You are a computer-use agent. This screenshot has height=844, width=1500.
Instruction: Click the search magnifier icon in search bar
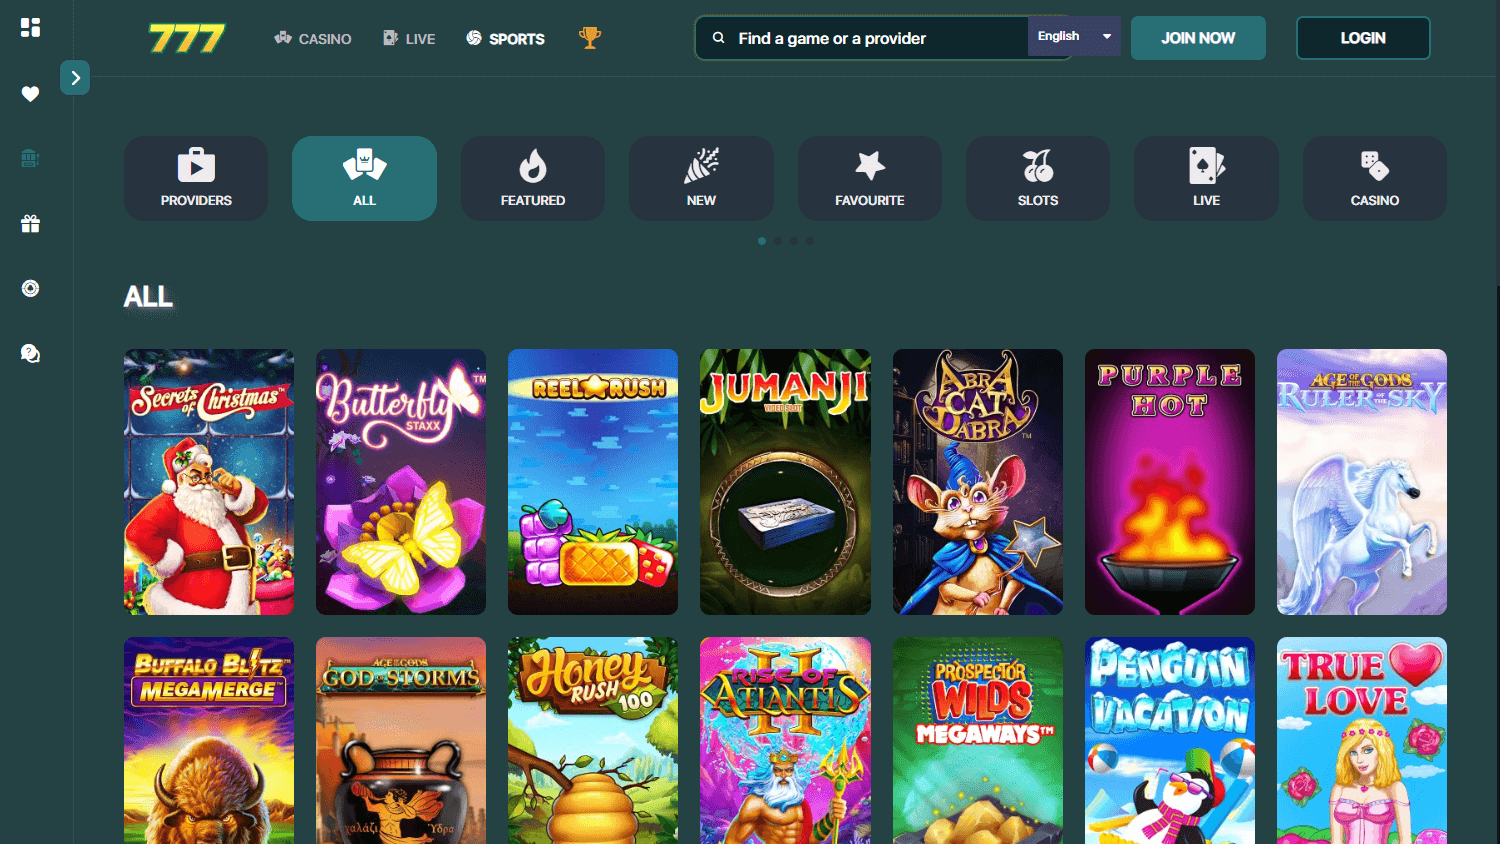[x=718, y=37]
